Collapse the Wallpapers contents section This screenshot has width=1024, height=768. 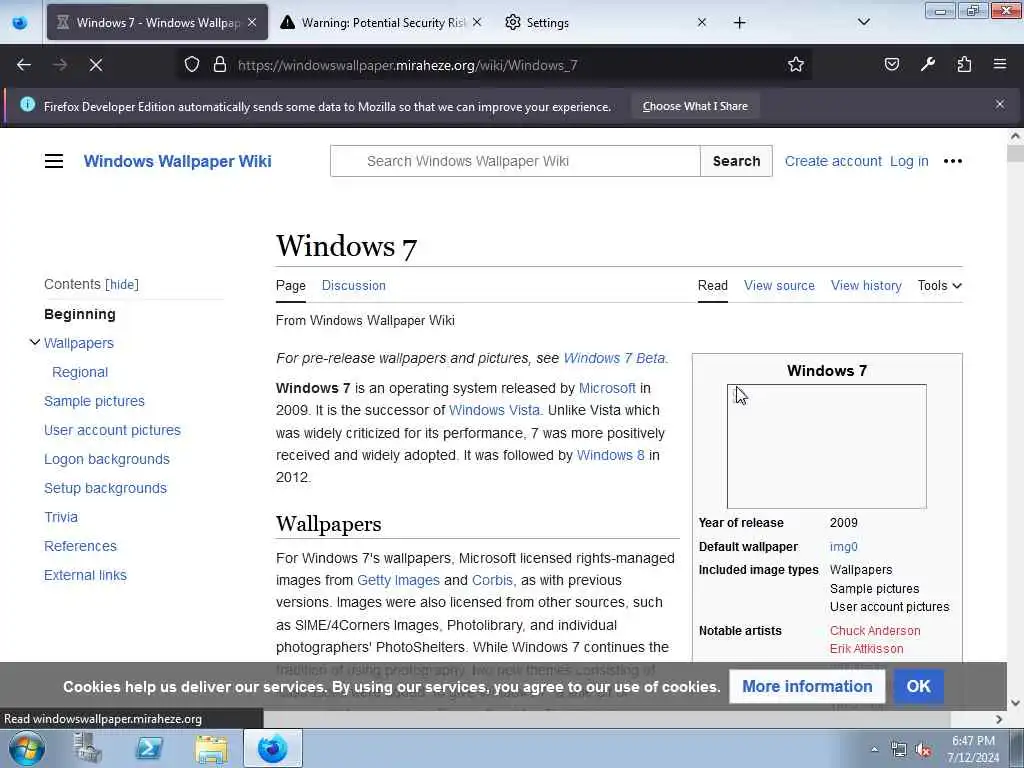coord(35,342)
